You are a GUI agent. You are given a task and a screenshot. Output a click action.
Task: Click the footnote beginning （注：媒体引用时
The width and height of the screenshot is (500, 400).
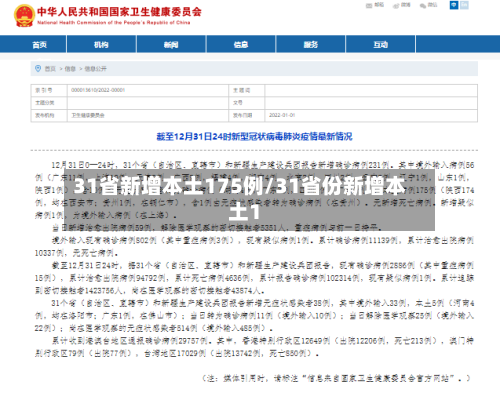click(x=337, y=378)
